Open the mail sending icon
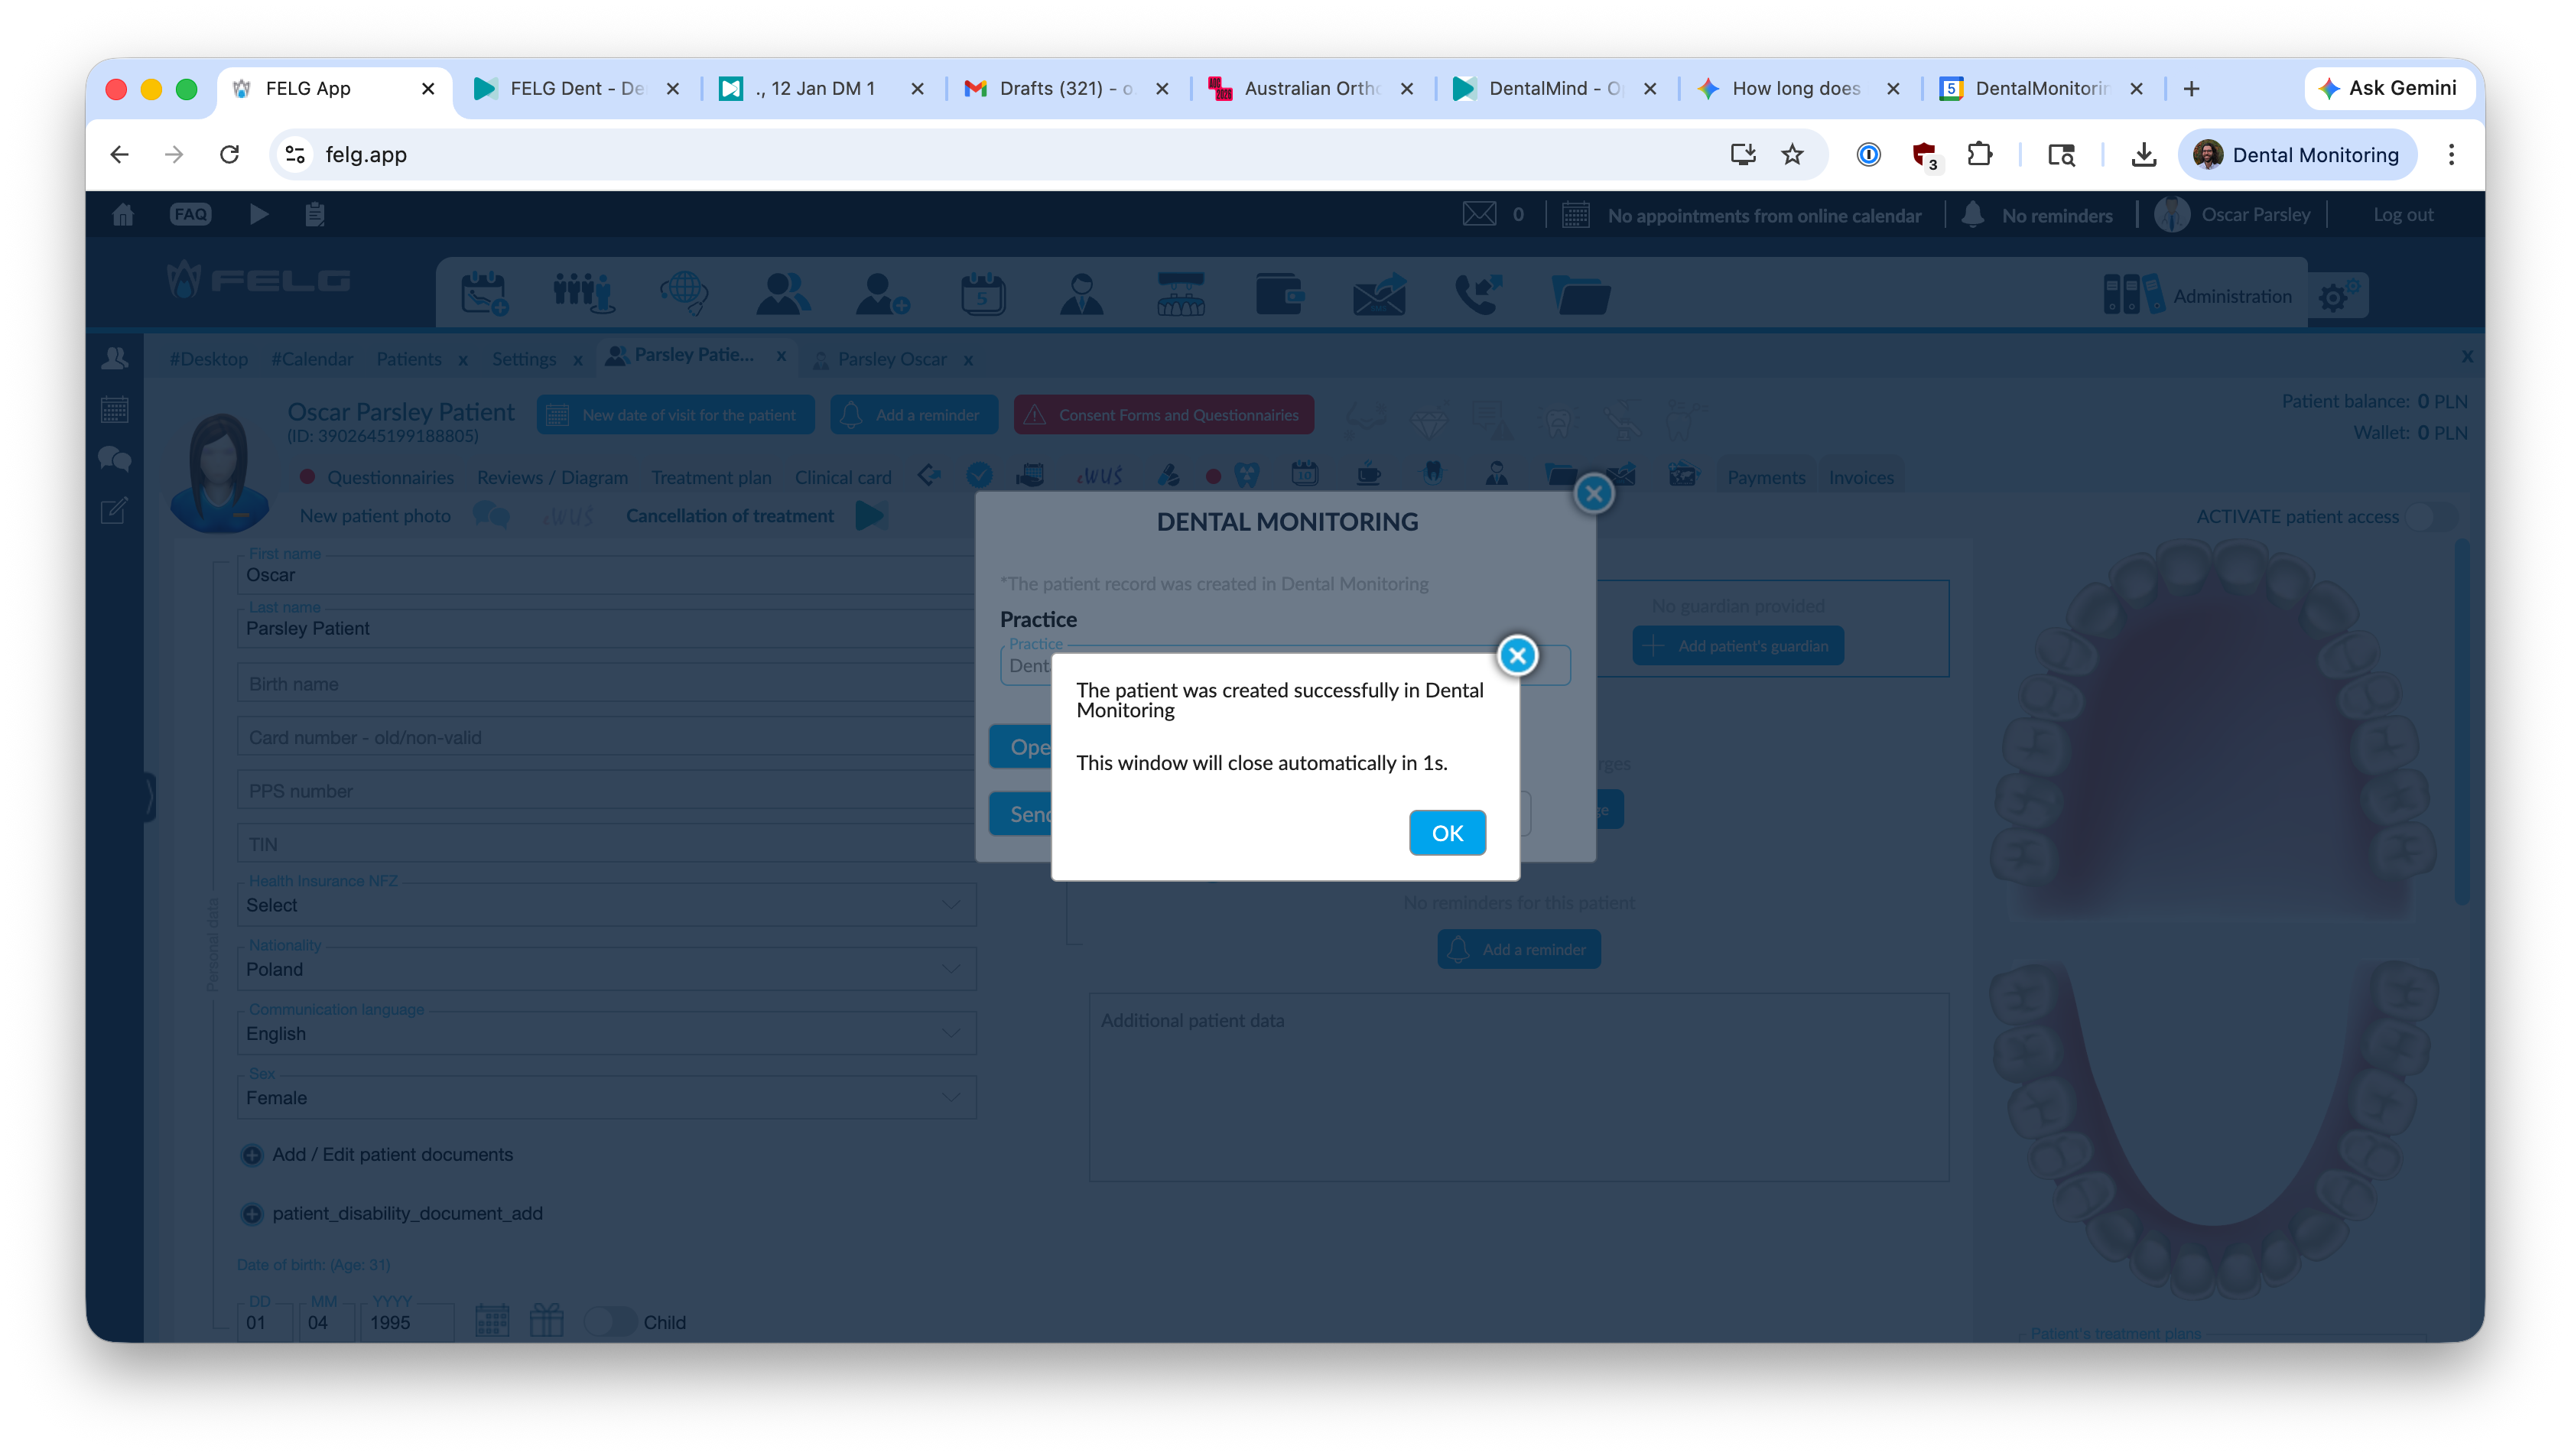The height and width of the screenshot is (1456, 2571). (1379, 294)
